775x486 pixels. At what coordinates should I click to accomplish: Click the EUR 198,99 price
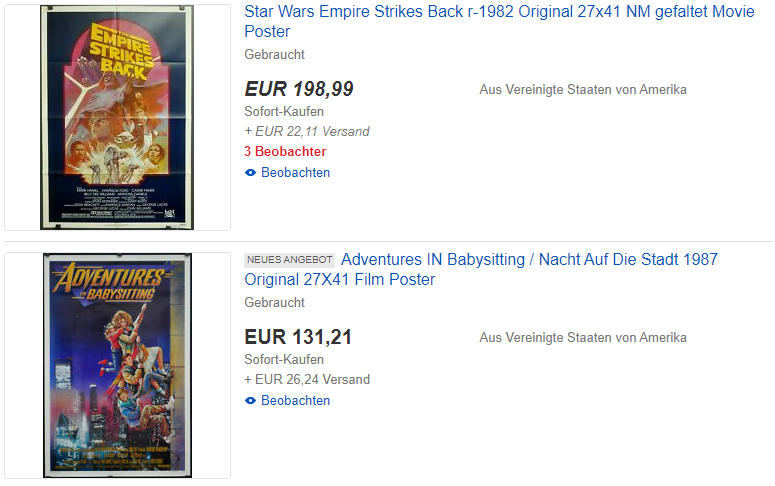coord(299,89)
